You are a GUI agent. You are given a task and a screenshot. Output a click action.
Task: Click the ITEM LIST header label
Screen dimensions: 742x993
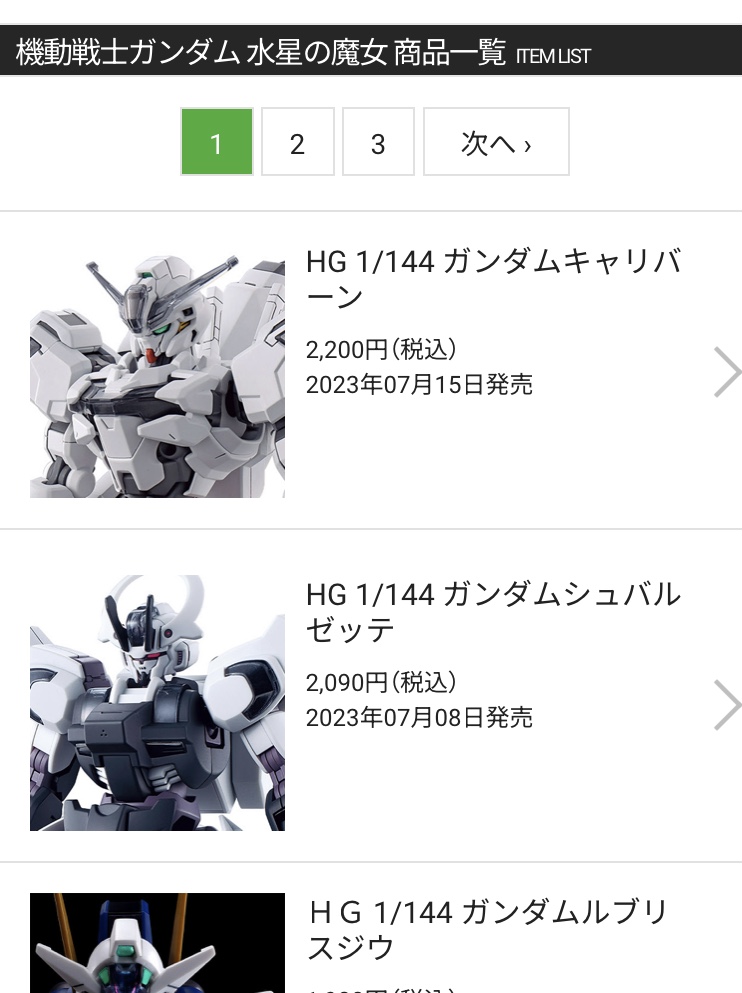pyautogui.click(x=553, y=56)
